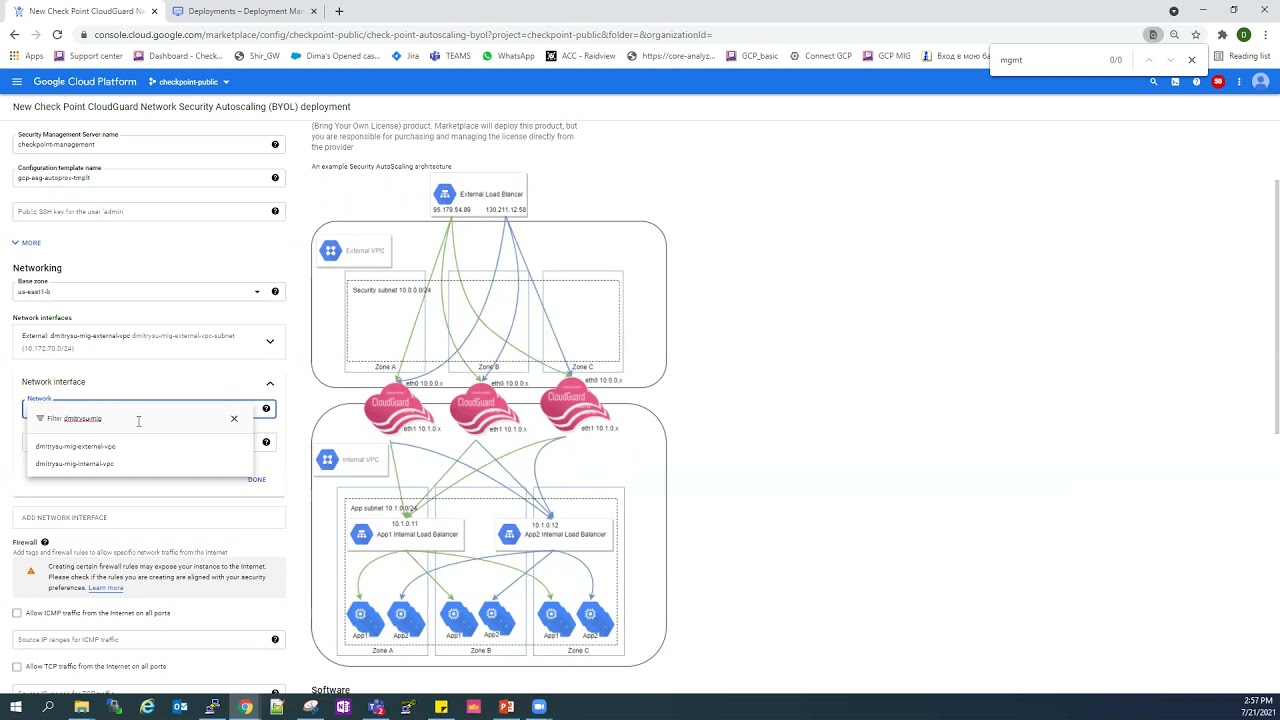Screen dimensions: 1280x720
Task: Expand the MORE options section
Action: (x=27, y=243)
